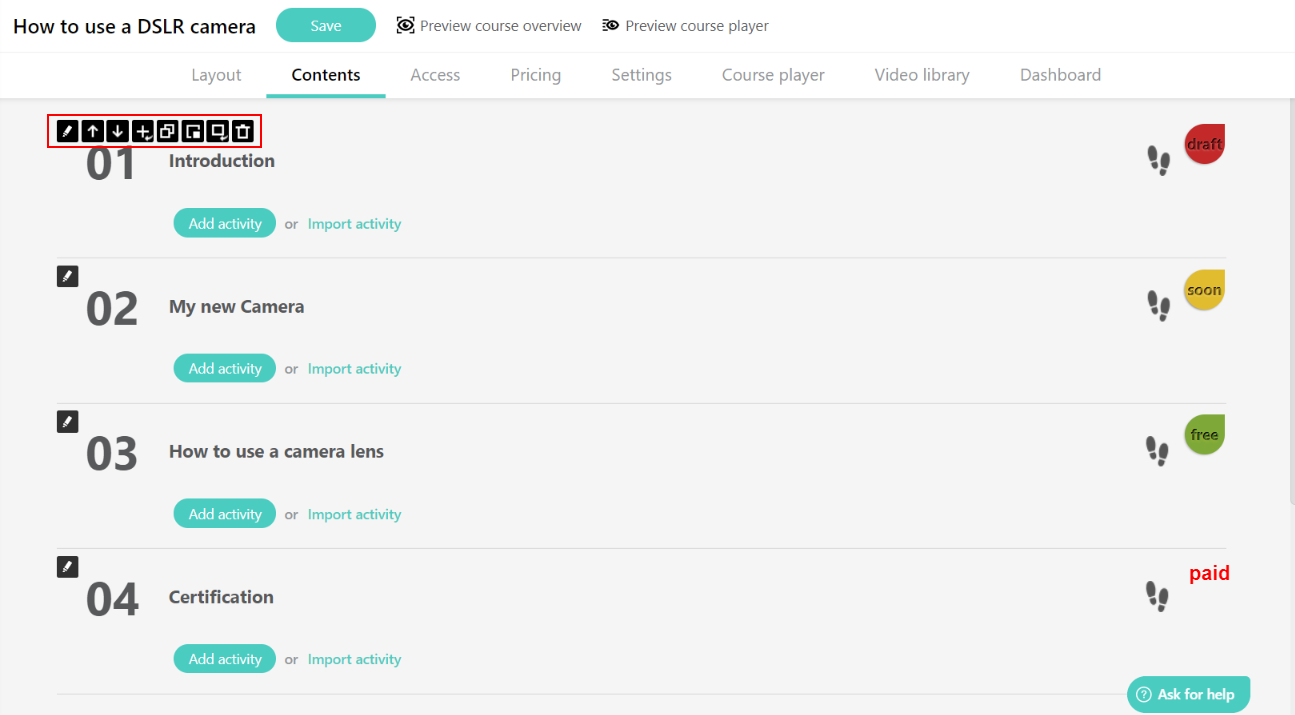Screen dimensions: 1295x715
Task: Move the Introduction chapter down using the arrow icon
Action: [x=117, y=131]
